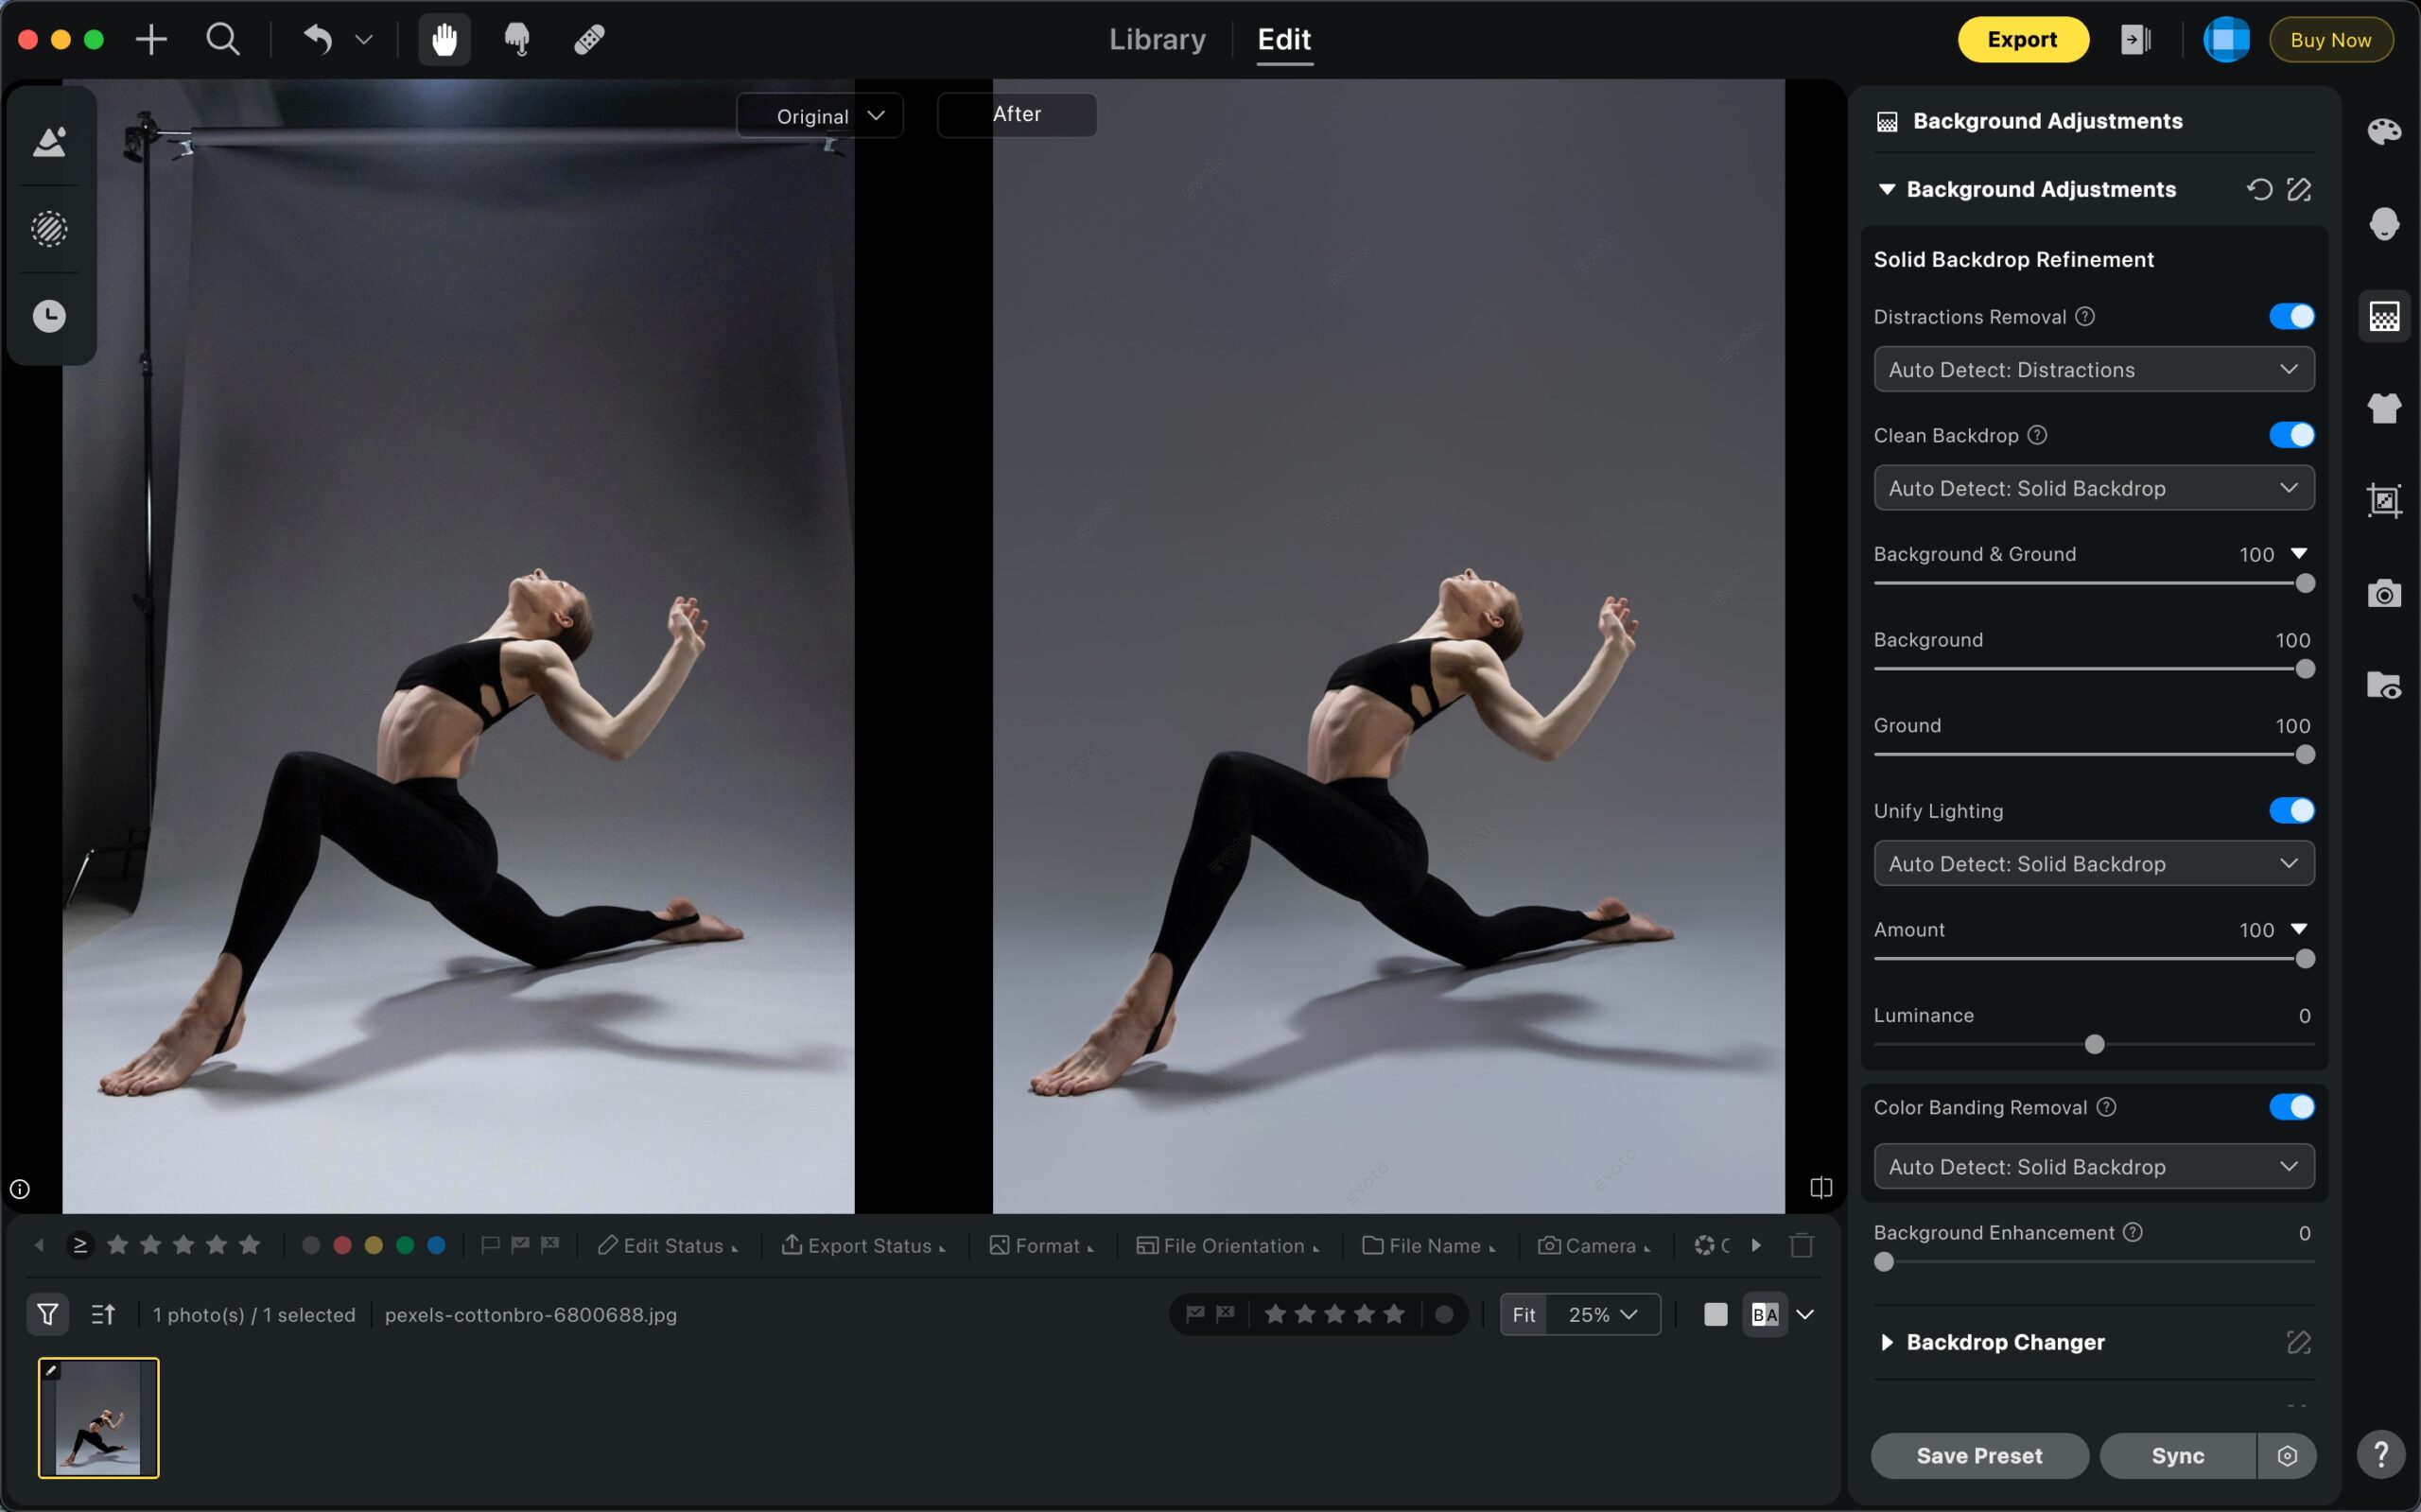Screen dimensions: 2421x1512
Task: Open the 25% zoom level dropdown
Action: pyautogui.click(x=1602, y=1314)
